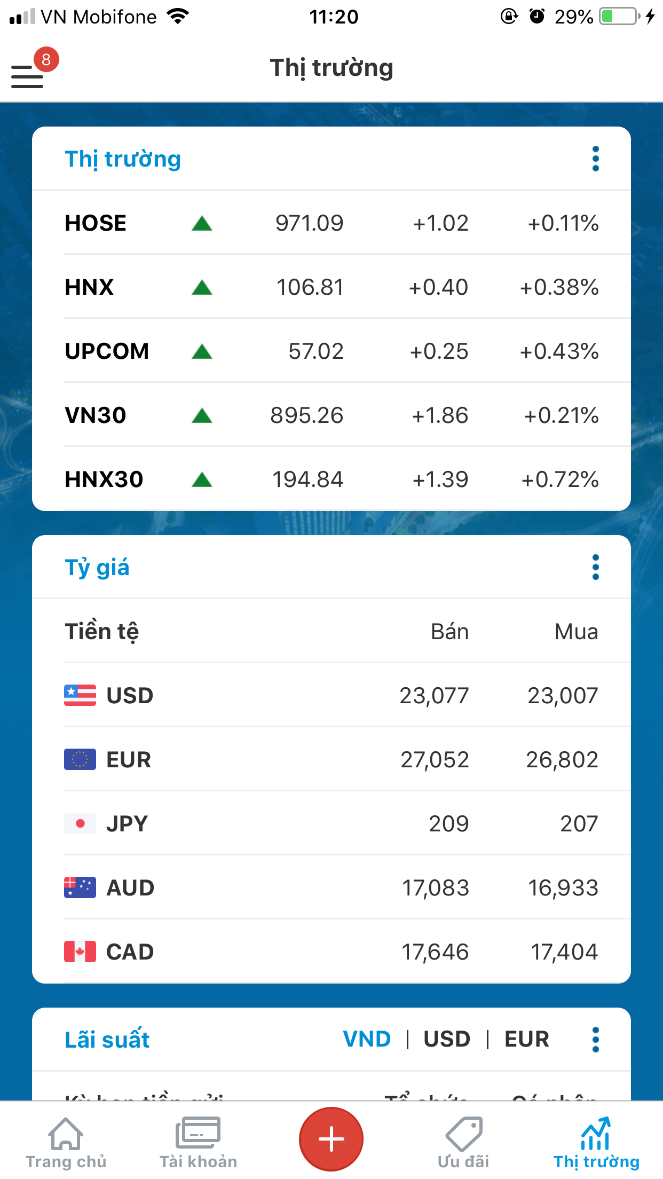Tap the Canadian dollar flag icon

click(80, 952)
